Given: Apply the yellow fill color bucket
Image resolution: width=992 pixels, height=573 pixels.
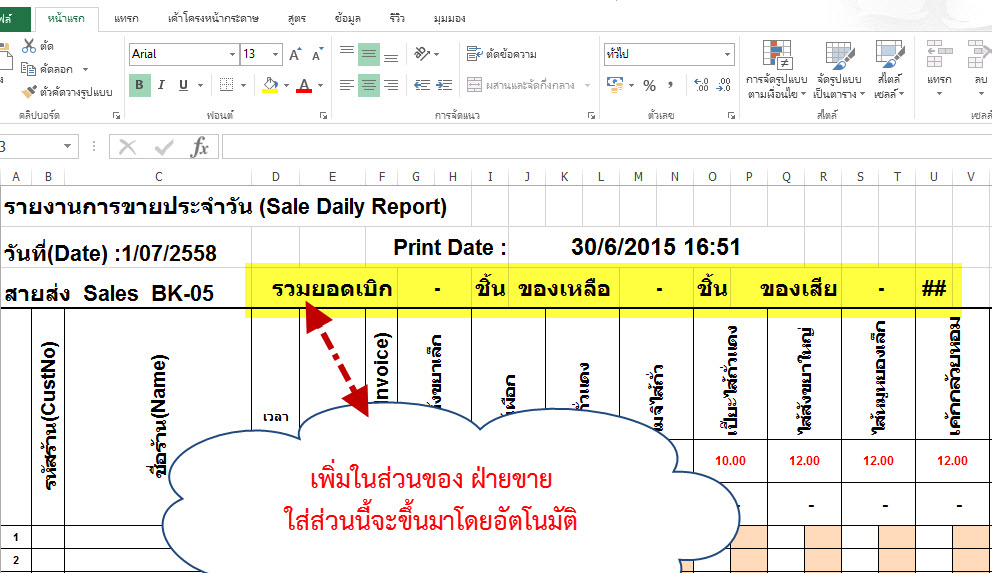Looking at the screenshot, I should click(269, 85).
